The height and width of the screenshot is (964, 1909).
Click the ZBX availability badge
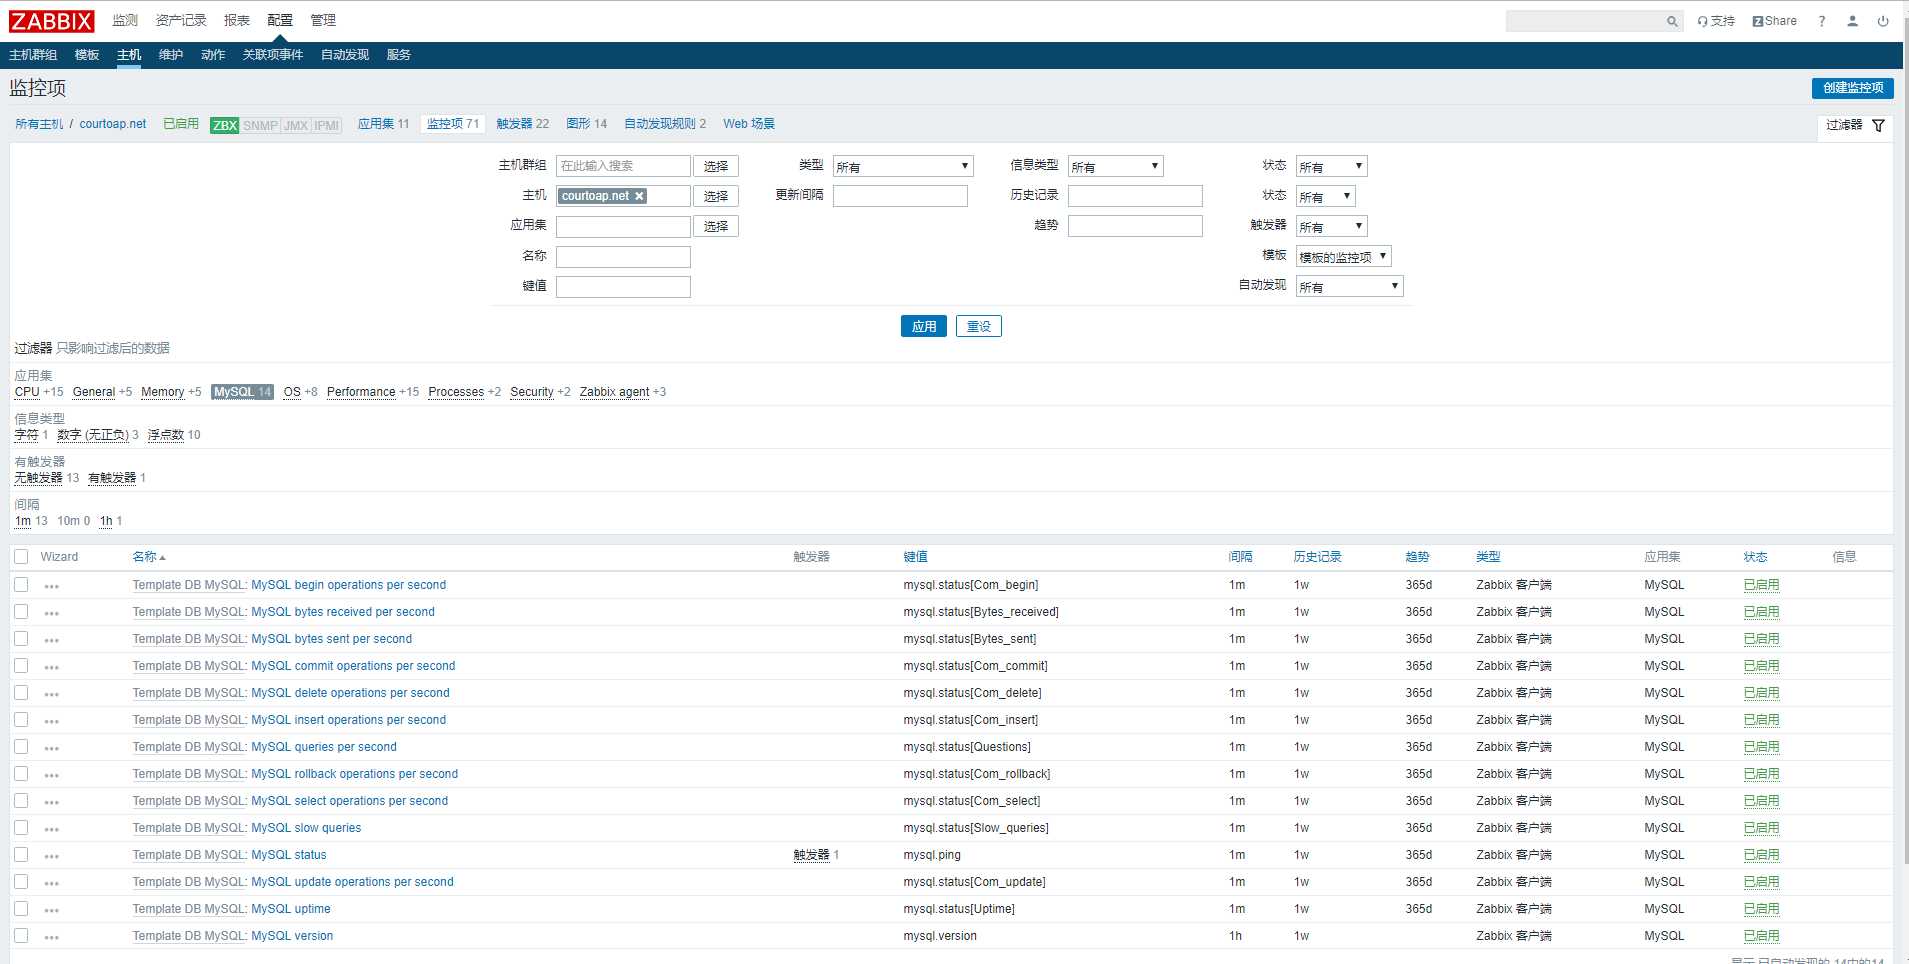(225, 125)
